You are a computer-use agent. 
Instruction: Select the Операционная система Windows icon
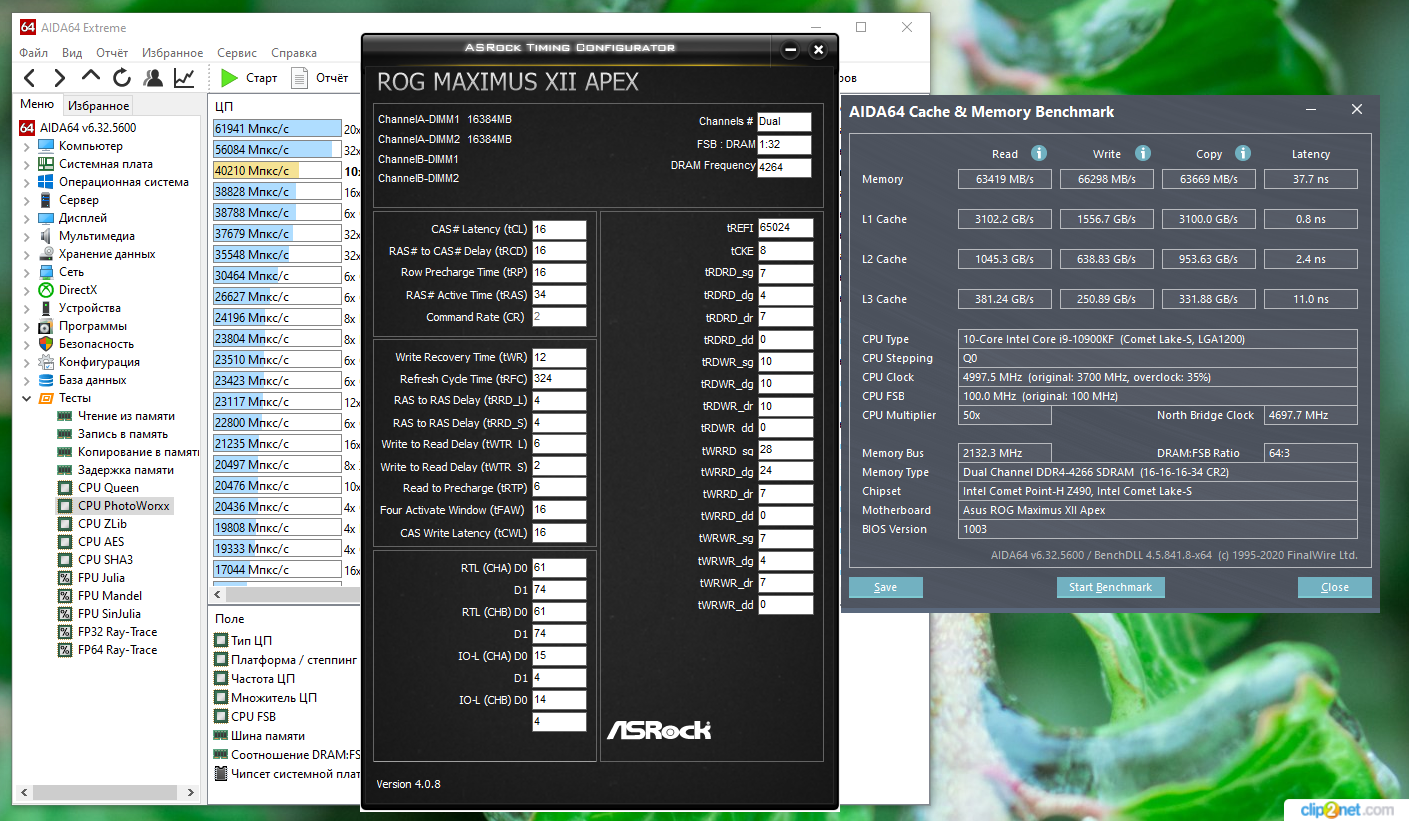pos(45,182)
